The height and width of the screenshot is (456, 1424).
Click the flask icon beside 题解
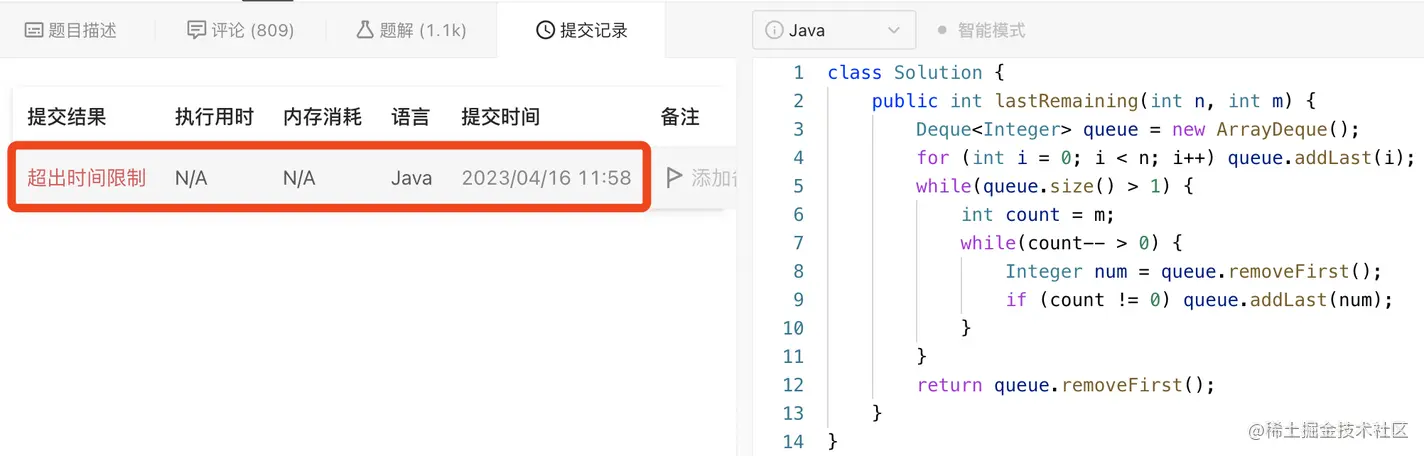pyautogui.click(x=365, y=30)
